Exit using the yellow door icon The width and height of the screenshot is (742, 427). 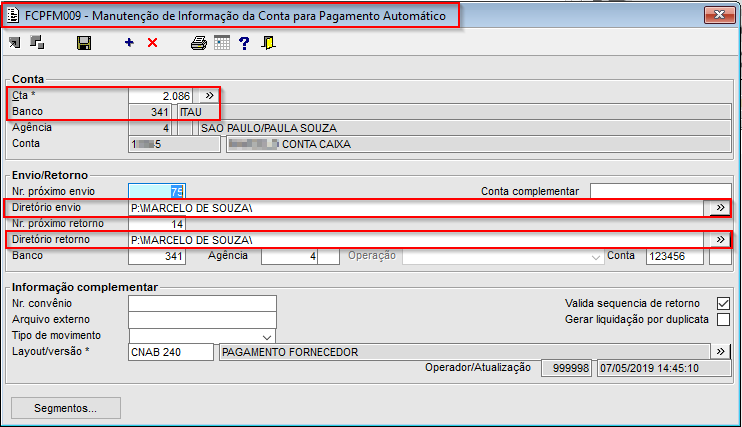point(268,43)
